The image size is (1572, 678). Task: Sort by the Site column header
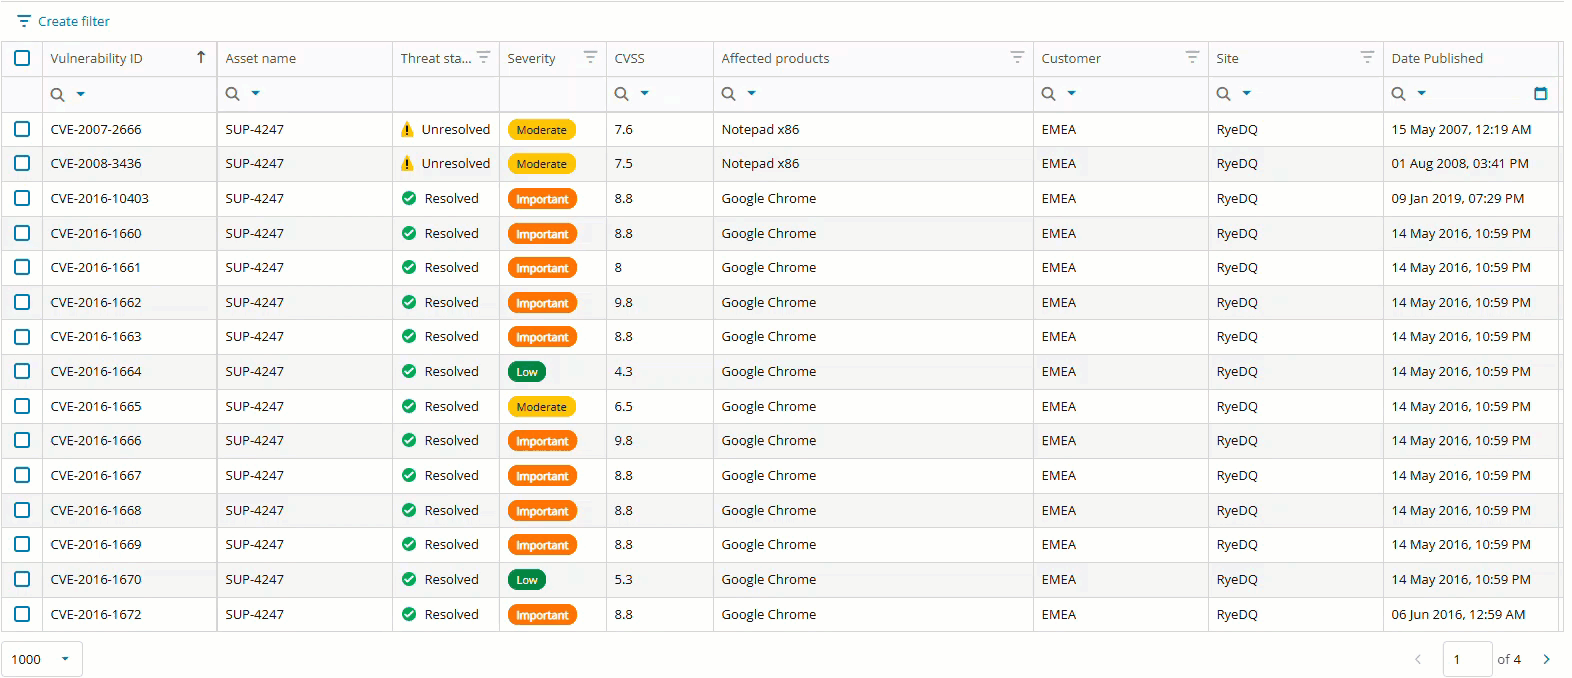1227,58
